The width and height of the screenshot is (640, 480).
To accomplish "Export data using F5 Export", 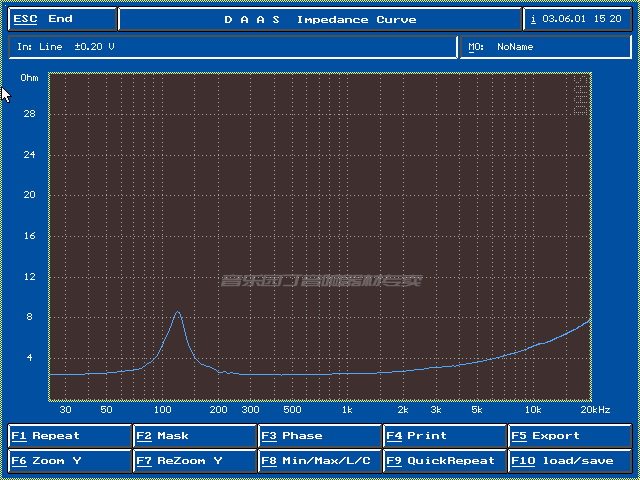I will click(570, 436).
